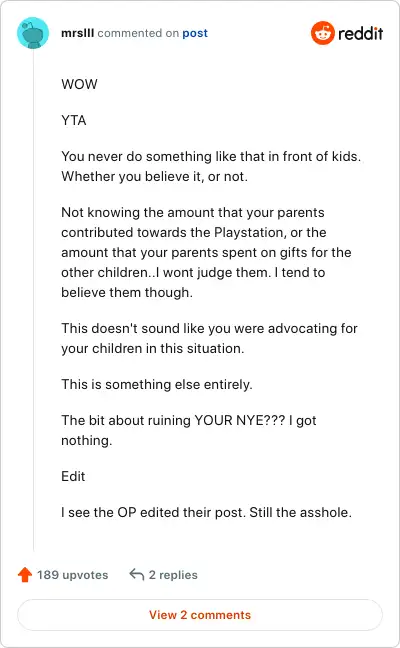
Task: Click the 189 upvotes count
Action: click(73, 575)
